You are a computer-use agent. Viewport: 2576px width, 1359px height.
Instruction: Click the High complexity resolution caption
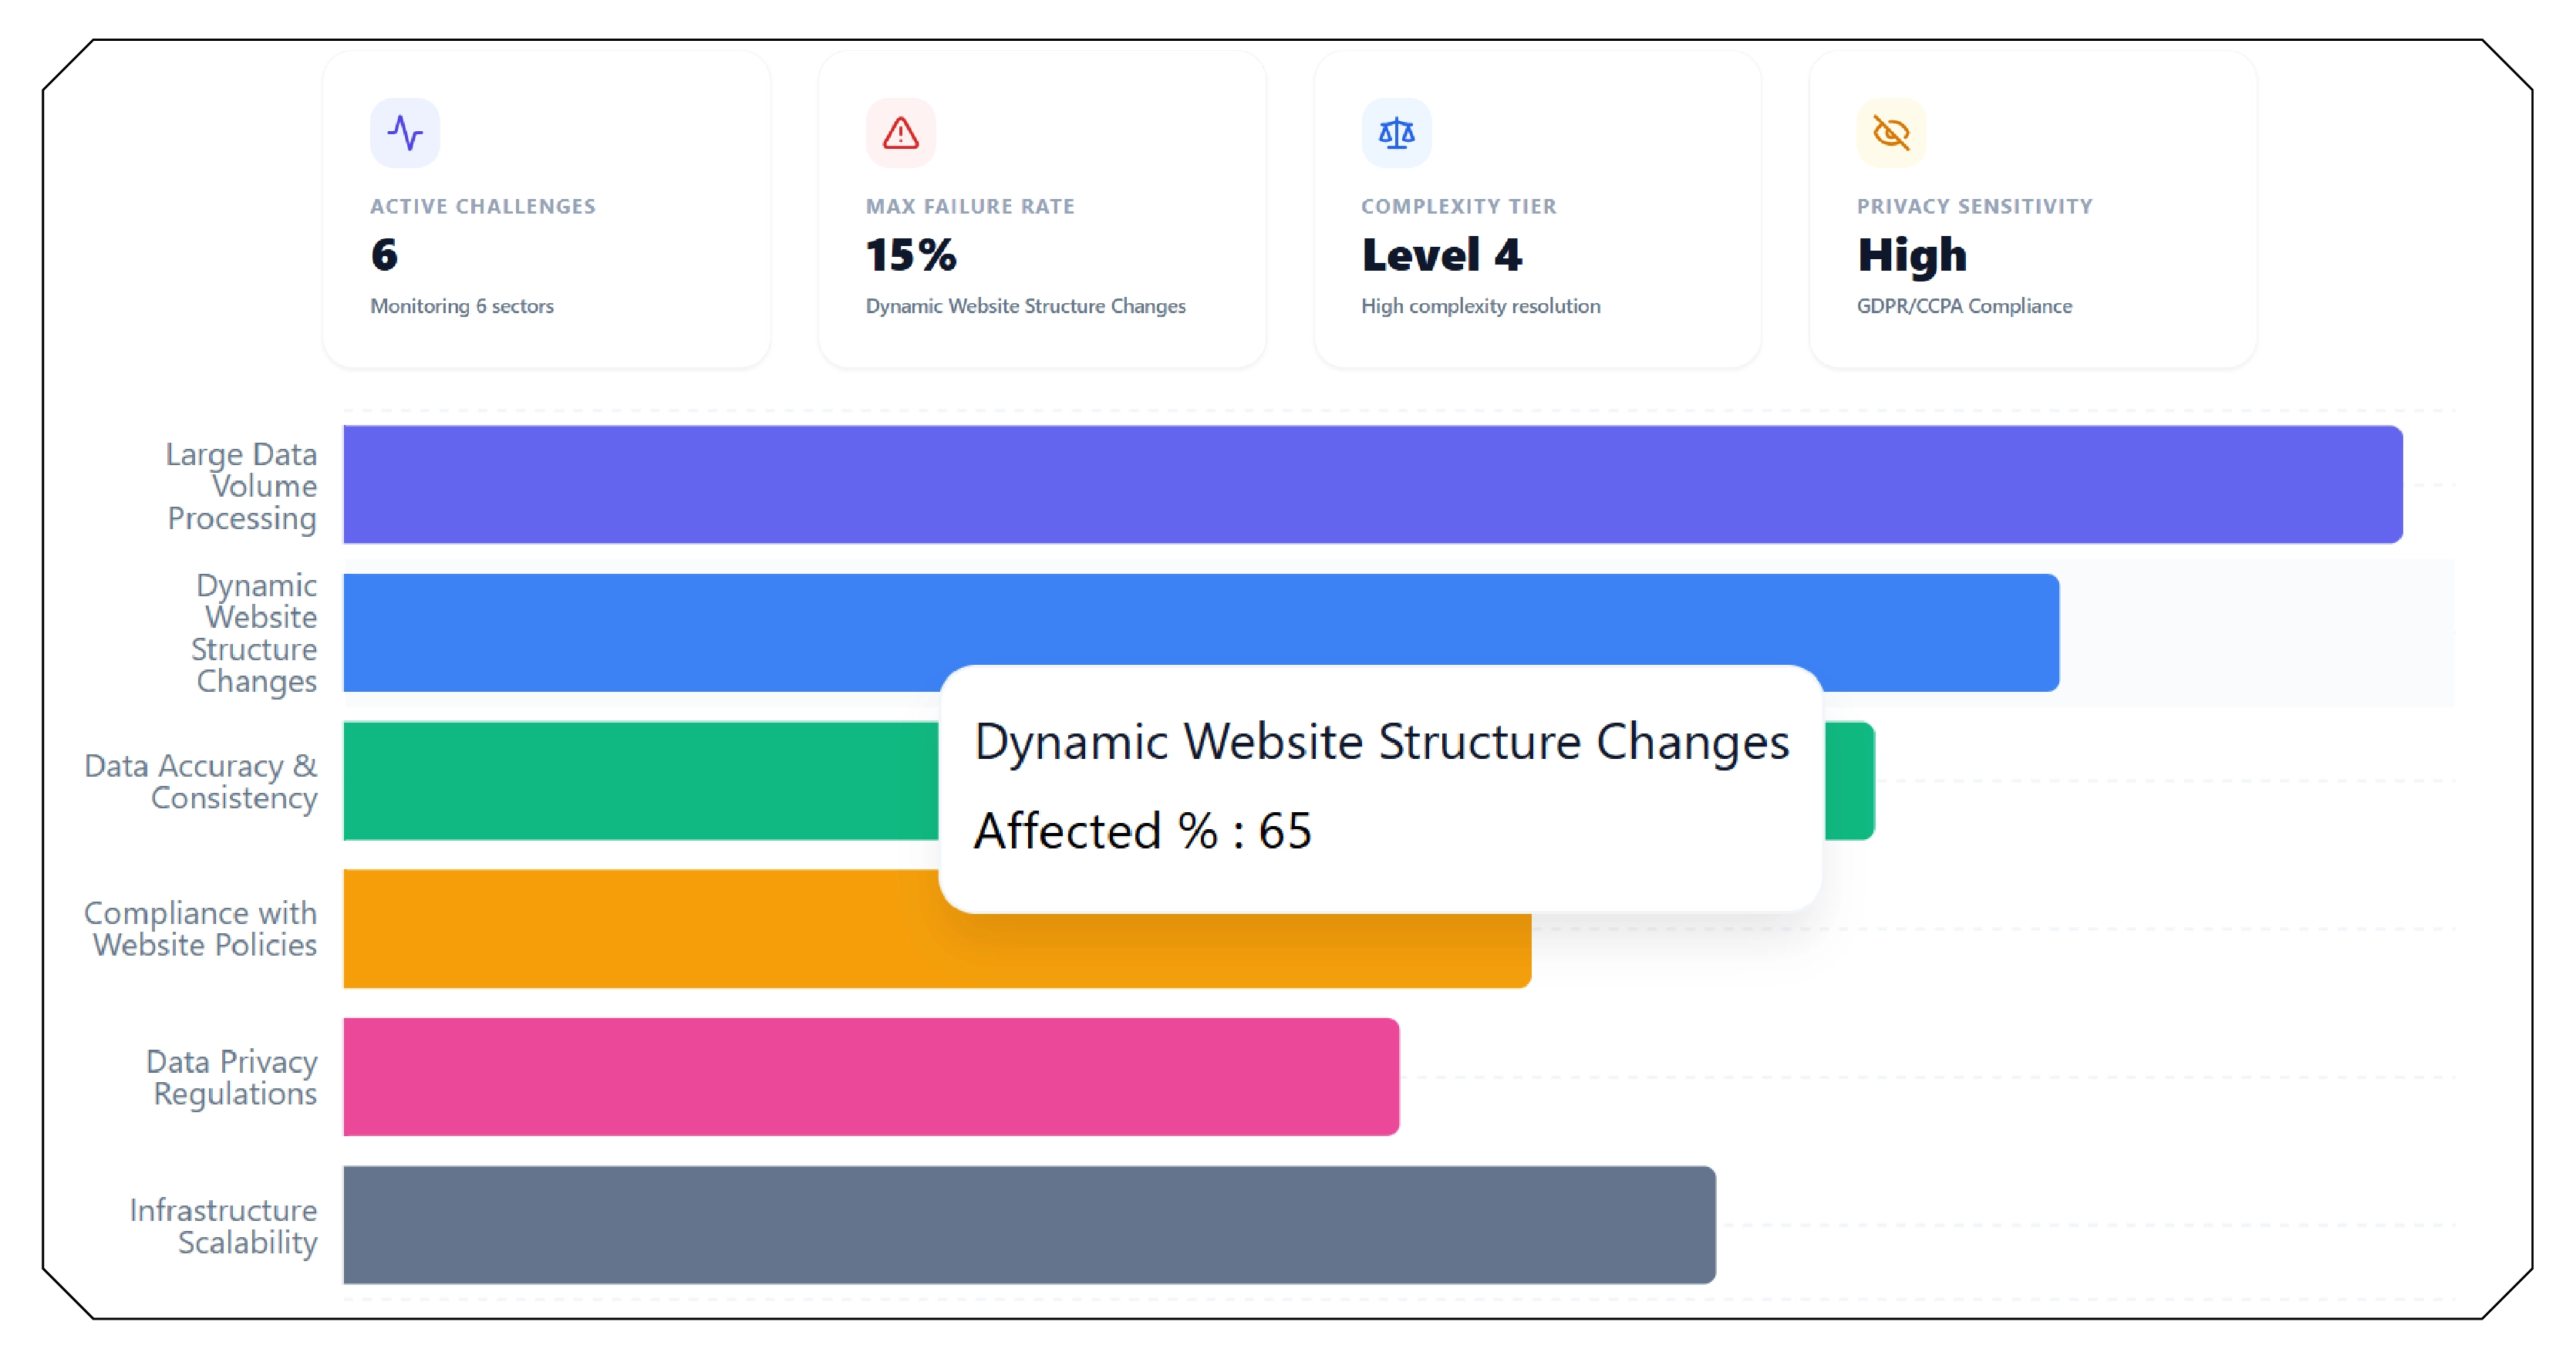[1481, 306]
